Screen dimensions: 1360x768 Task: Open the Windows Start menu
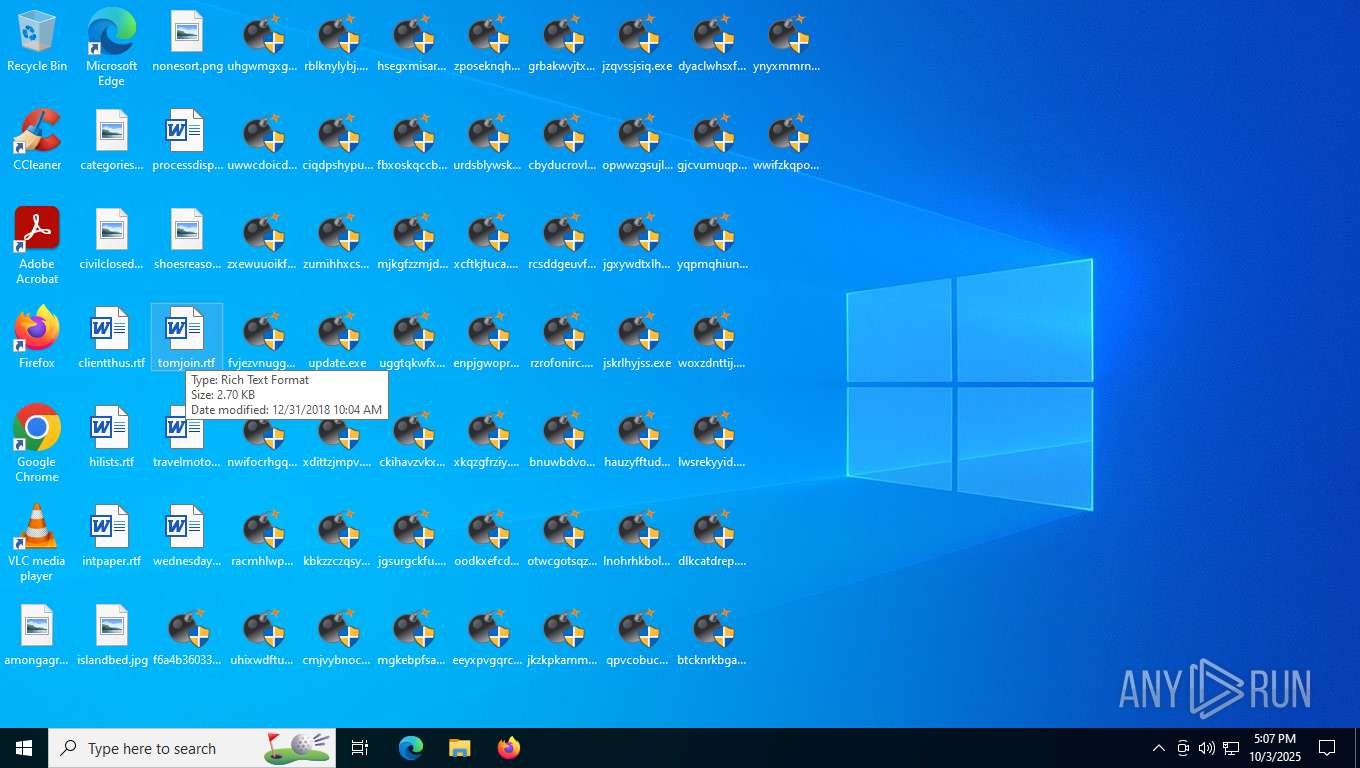(24, 748)
